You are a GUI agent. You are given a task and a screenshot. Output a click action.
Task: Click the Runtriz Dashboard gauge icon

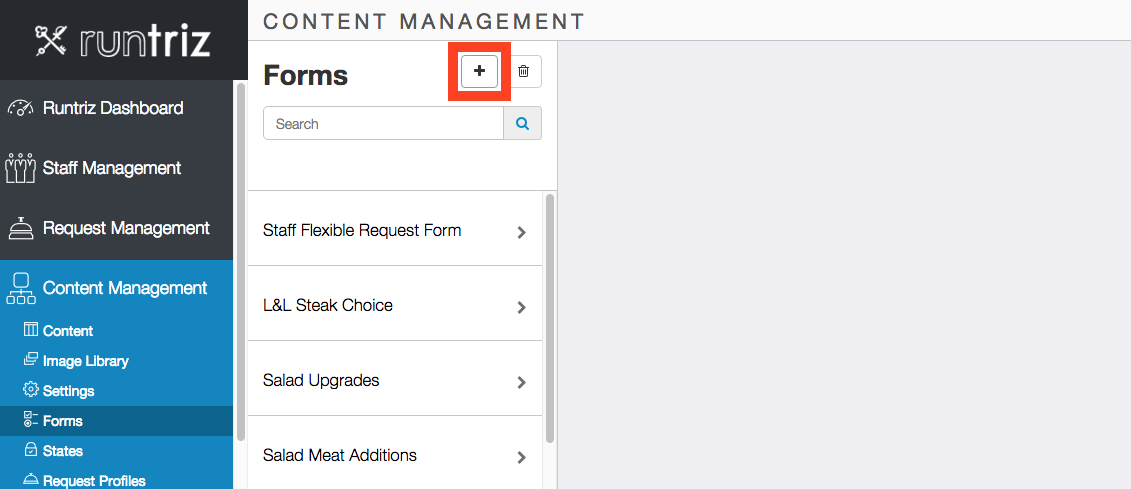point(20,108)
